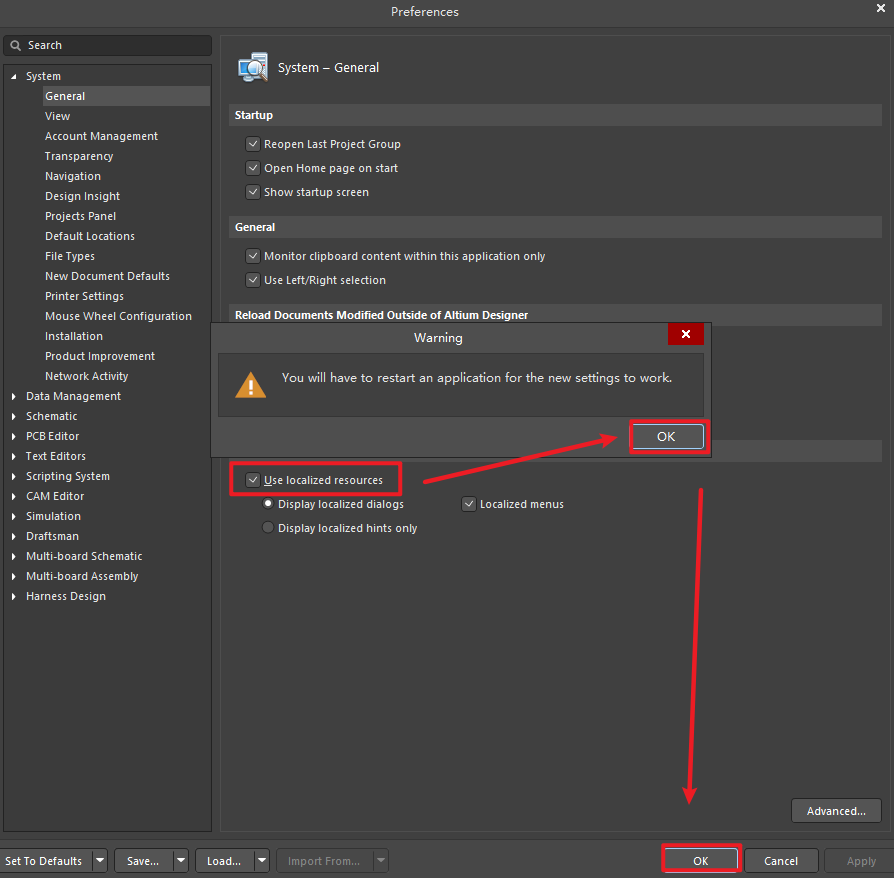Click the System General header icon
The height and width of the screenshot is (878, 894).
click(252, 67)
